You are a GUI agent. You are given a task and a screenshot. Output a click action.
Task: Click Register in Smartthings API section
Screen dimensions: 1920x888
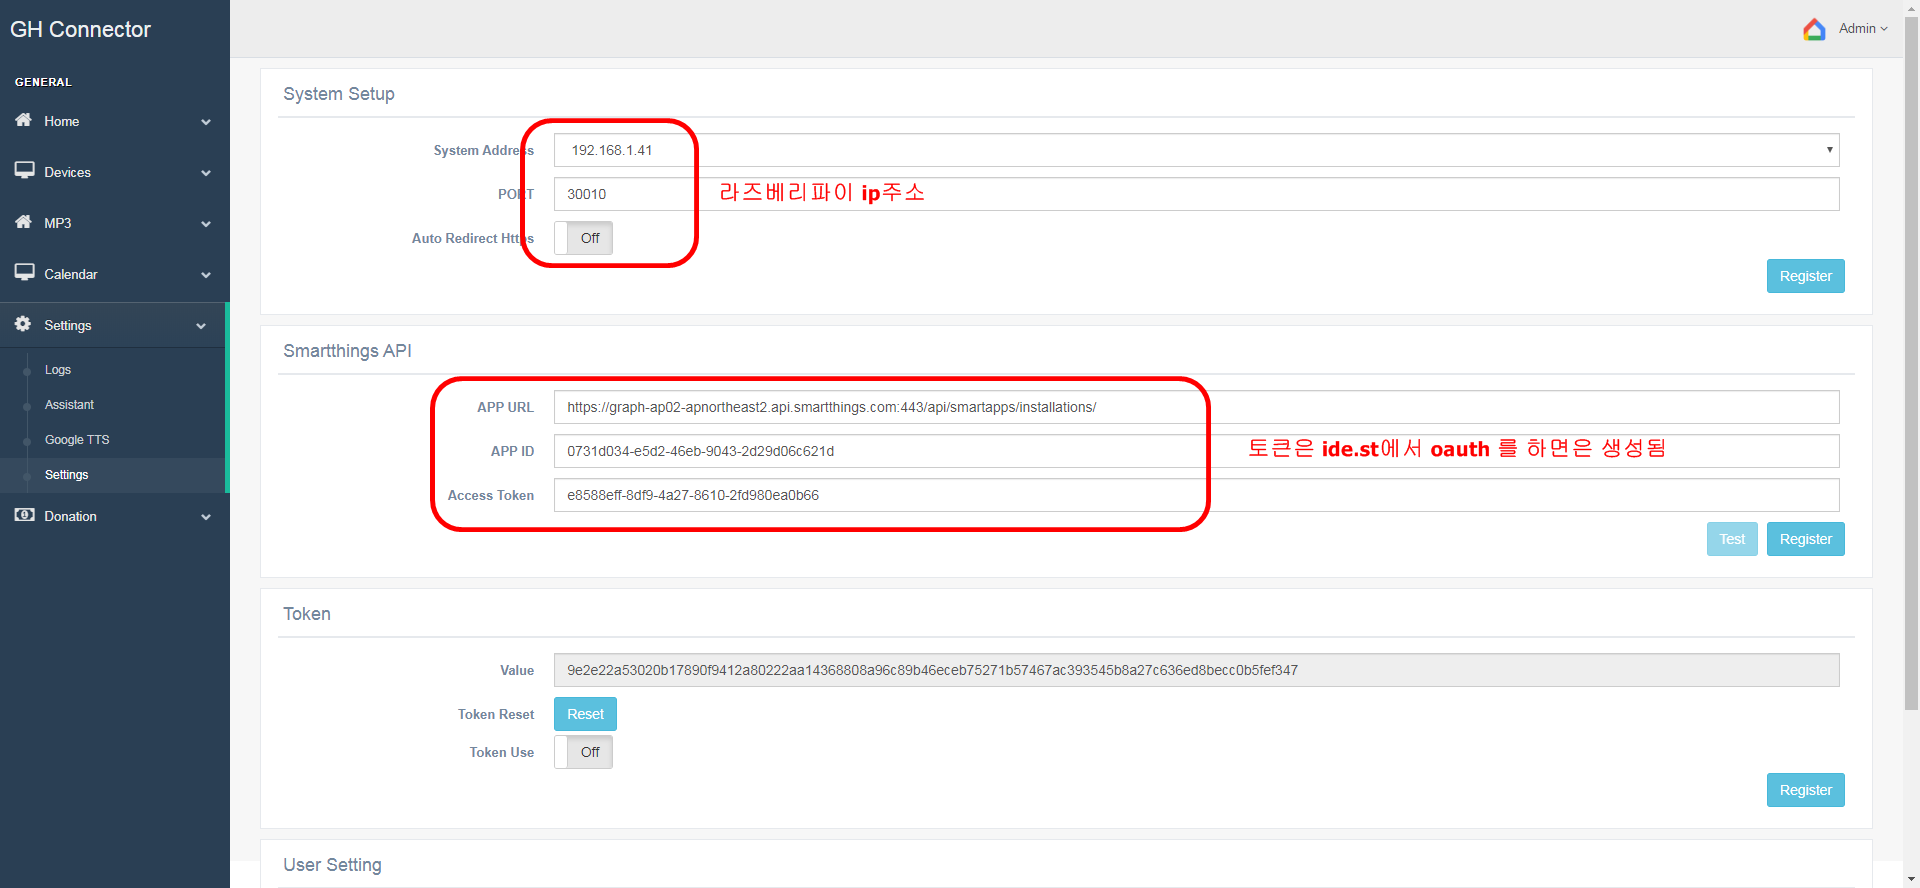1805,539
